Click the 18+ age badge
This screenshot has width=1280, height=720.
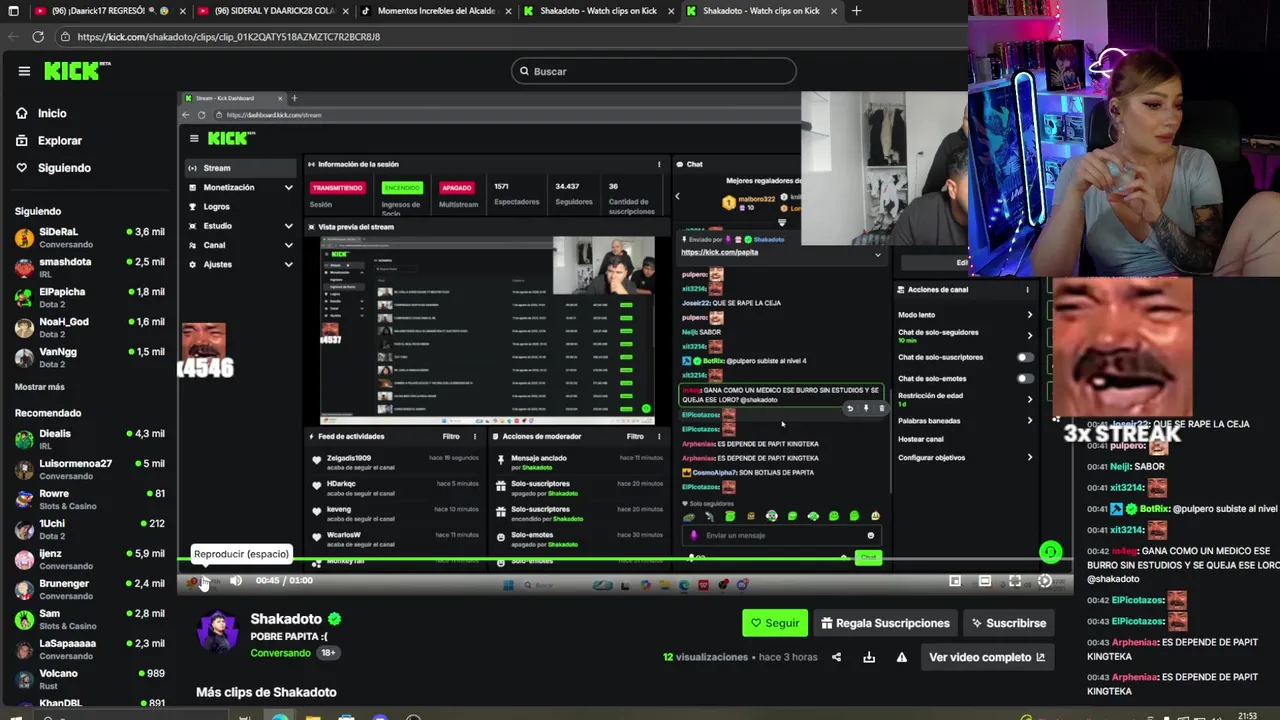pyautogui.click(x=328, y=653)
